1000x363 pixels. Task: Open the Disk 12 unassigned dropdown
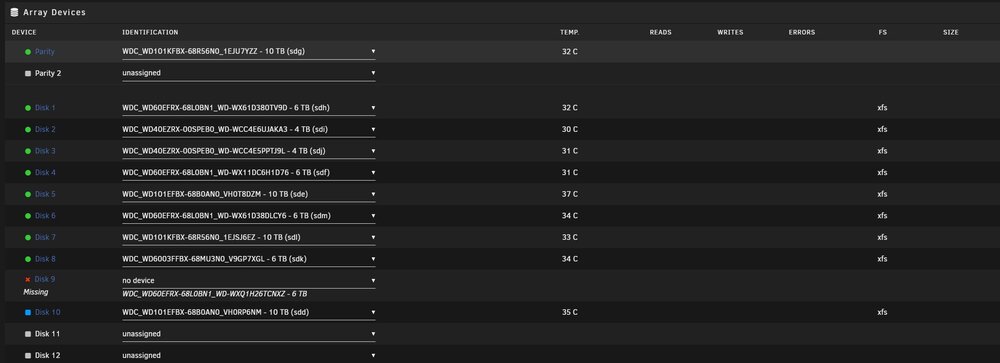tap(249, 355)
